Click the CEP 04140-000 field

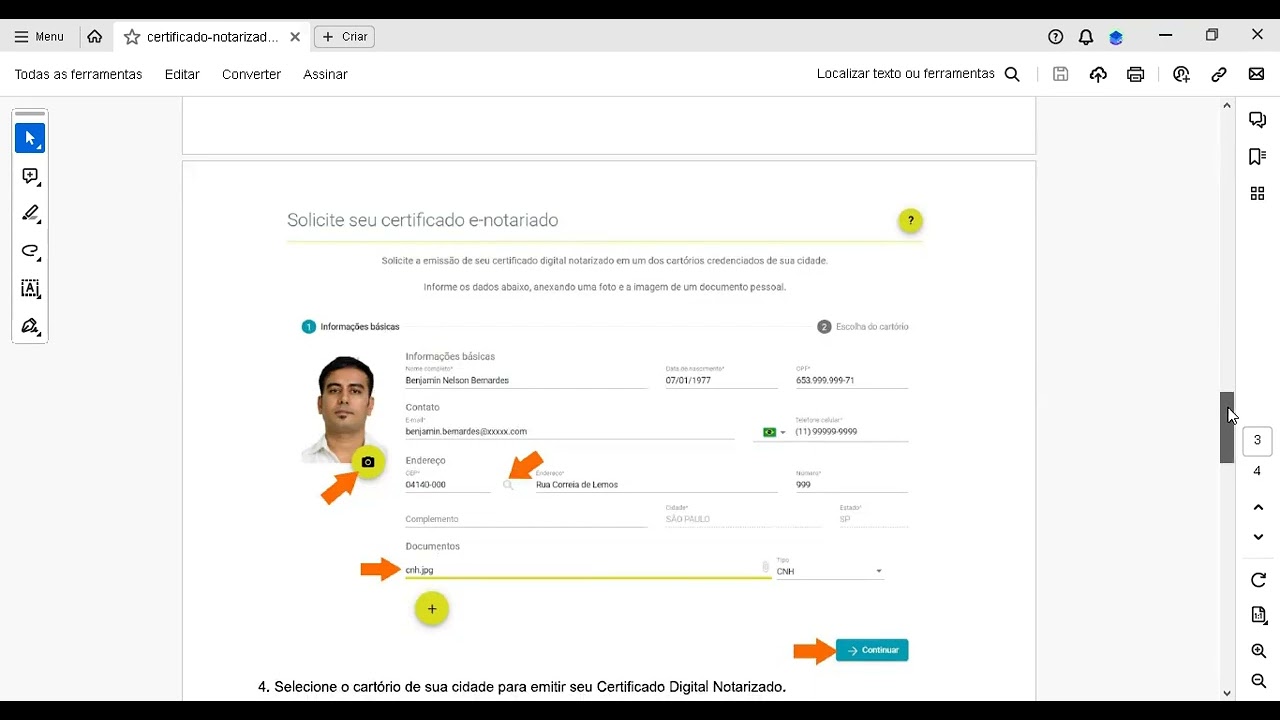click(x=447, y=484)
